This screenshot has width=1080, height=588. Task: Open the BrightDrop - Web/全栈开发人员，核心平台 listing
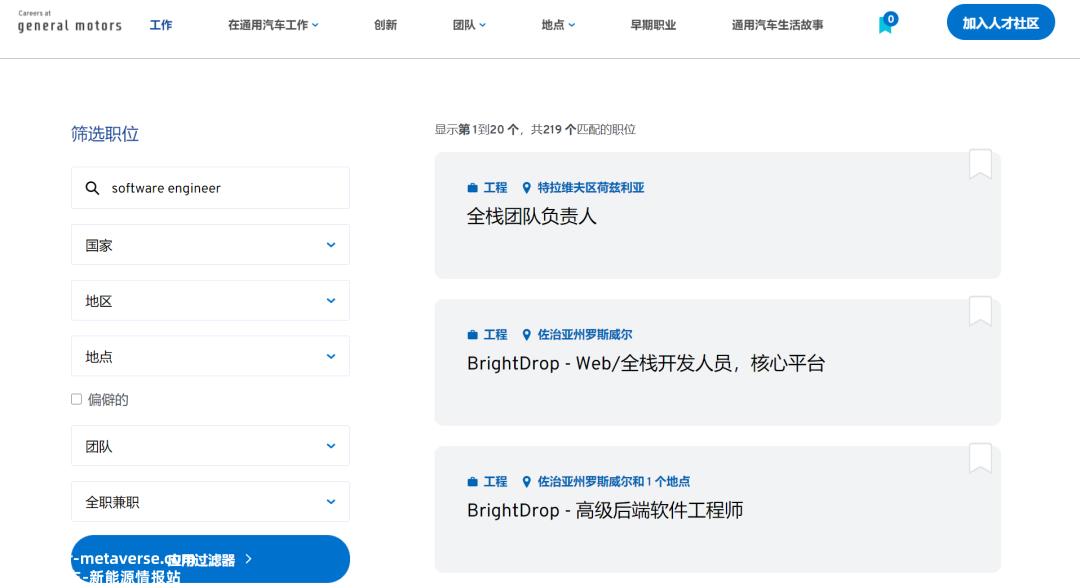click(646, 364)
